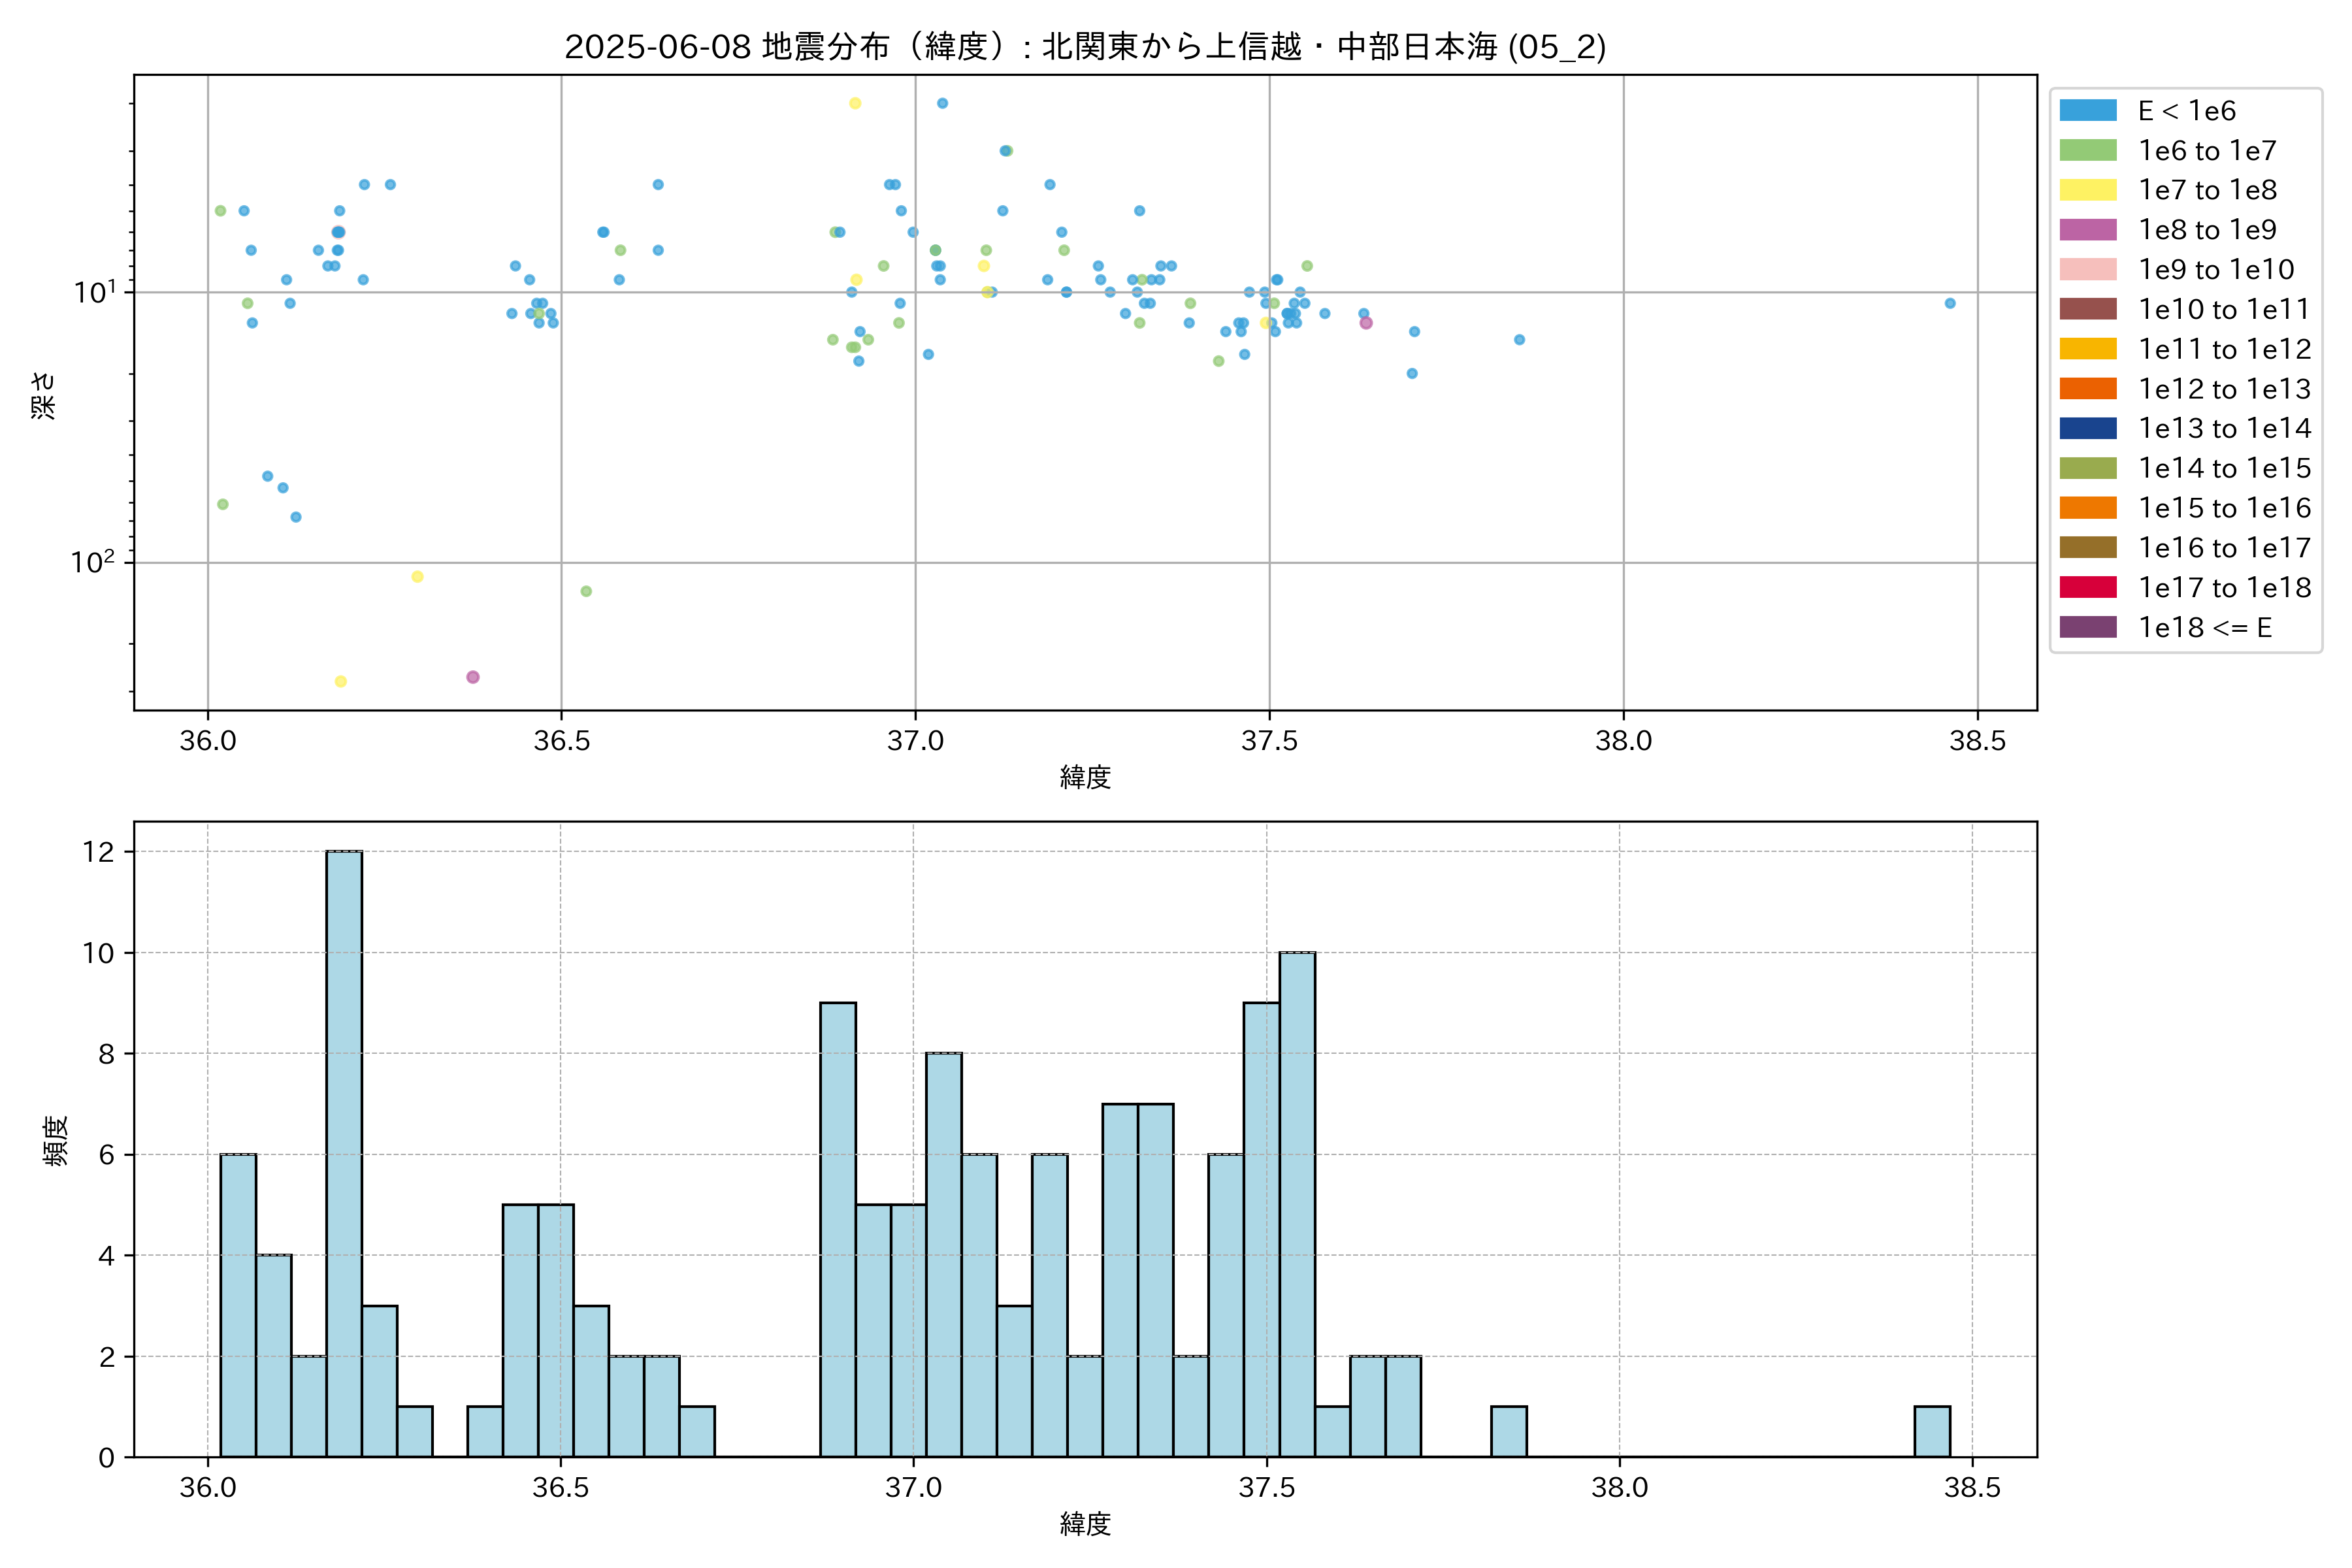
Task: Click the chart title text at top
Action: coord(1085,47)
